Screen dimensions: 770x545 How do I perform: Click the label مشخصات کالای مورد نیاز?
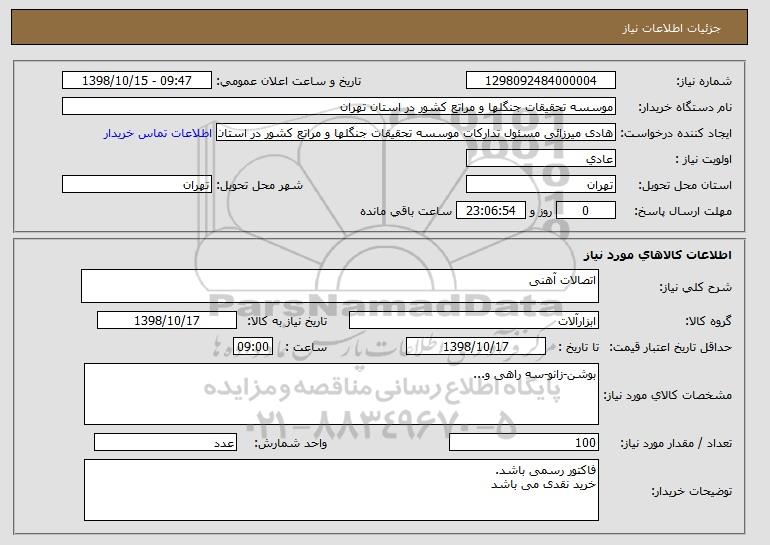(667, 395)
